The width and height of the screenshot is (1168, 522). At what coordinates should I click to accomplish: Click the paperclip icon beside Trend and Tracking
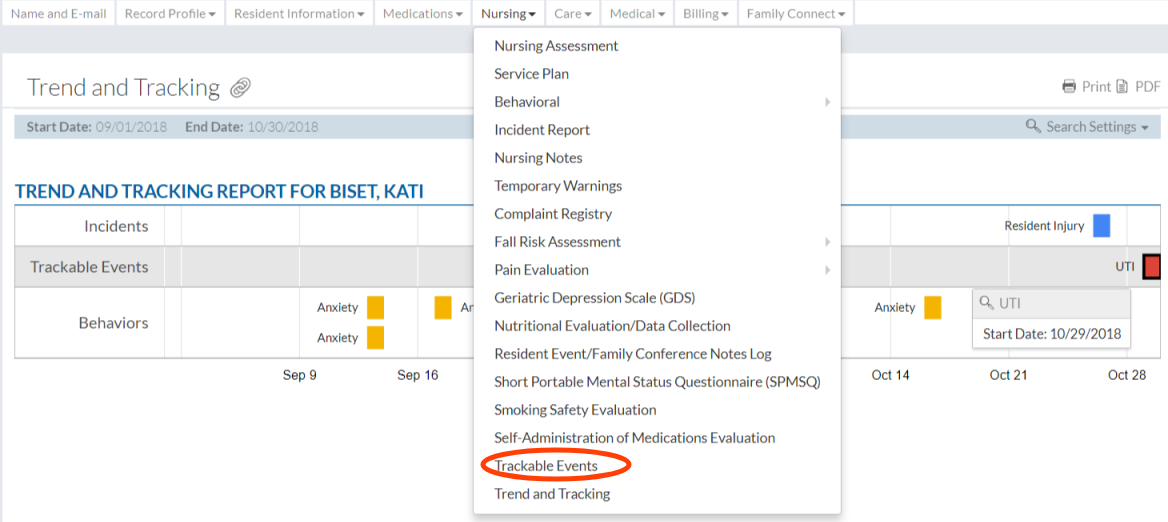[240, 88]
